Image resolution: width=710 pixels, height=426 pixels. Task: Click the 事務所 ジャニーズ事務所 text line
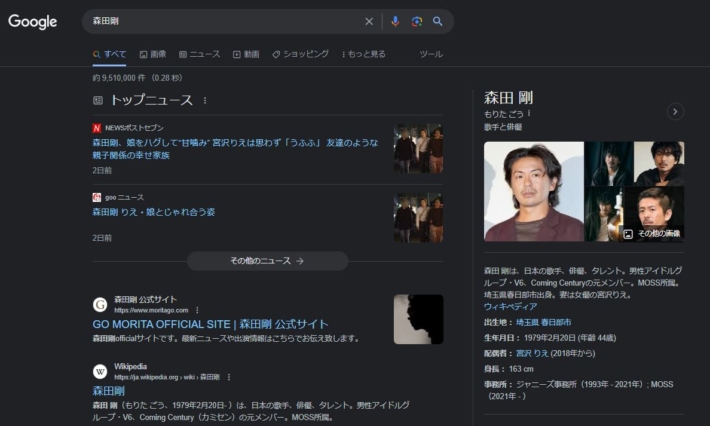point(578,390)
